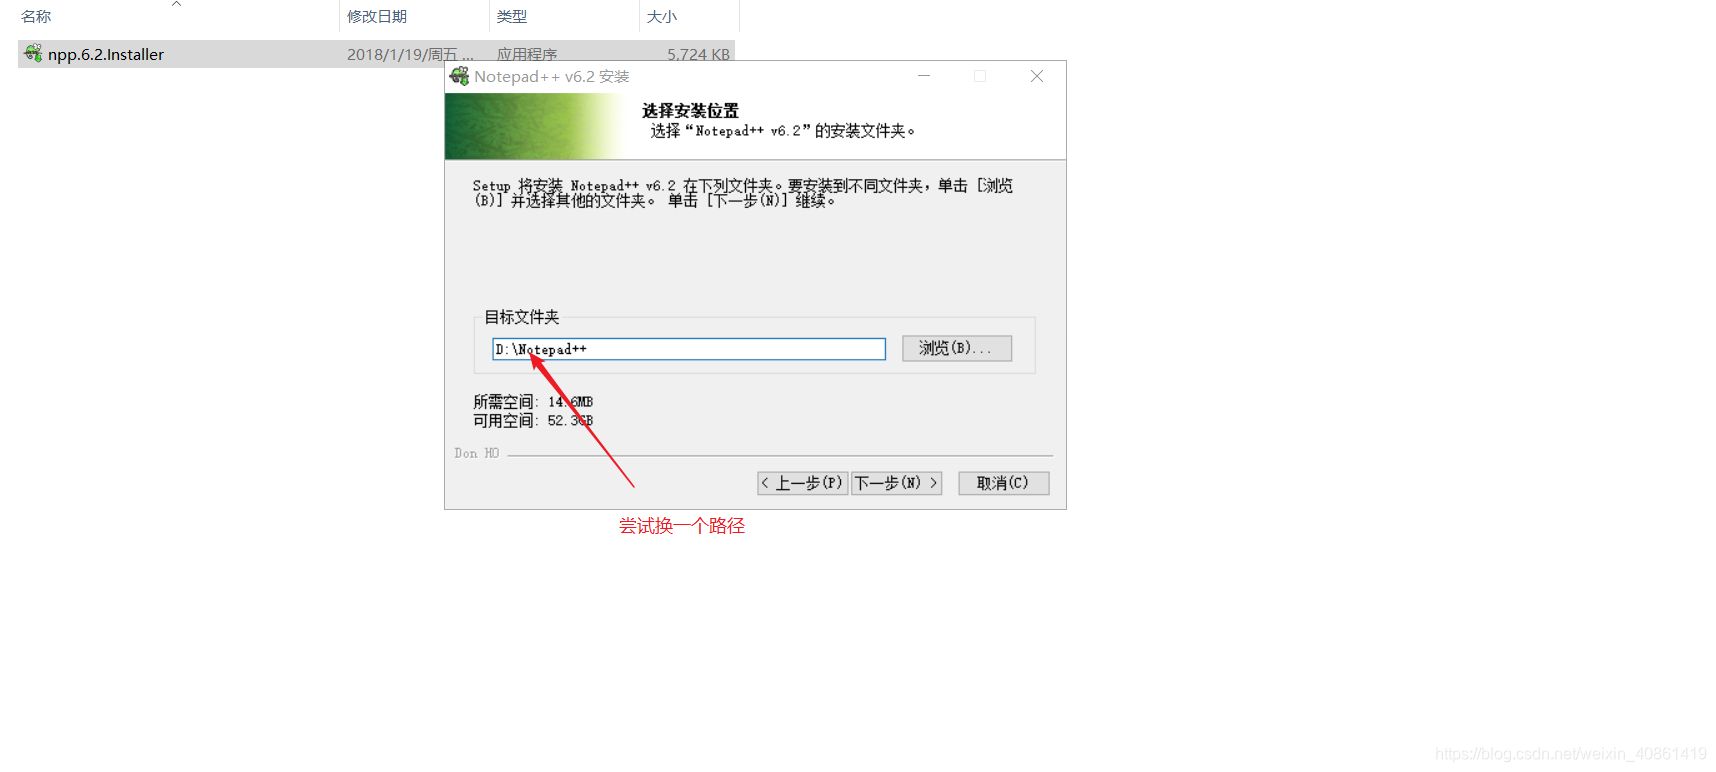Click the 目标文件夹 group label
The width and height of the screenshot is (1716, 772).
coord(522,317)
